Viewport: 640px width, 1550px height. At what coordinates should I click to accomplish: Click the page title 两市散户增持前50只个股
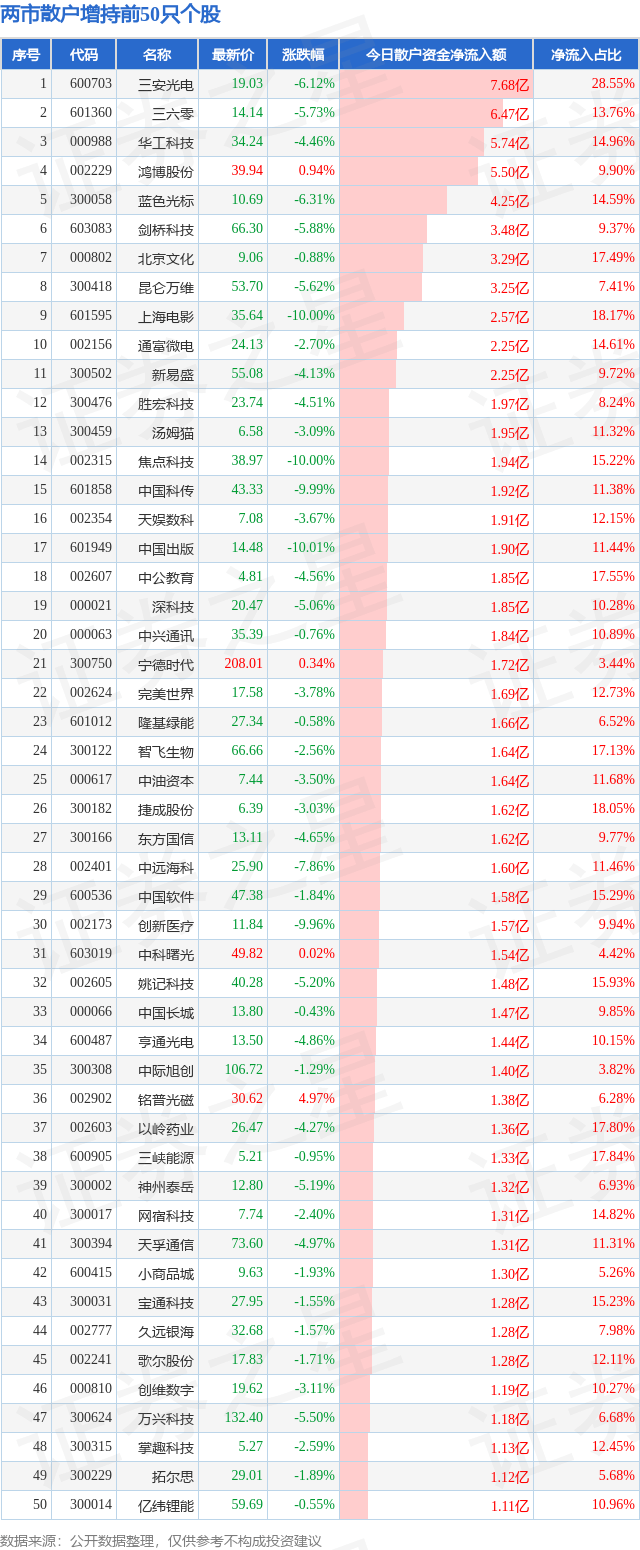111,15
